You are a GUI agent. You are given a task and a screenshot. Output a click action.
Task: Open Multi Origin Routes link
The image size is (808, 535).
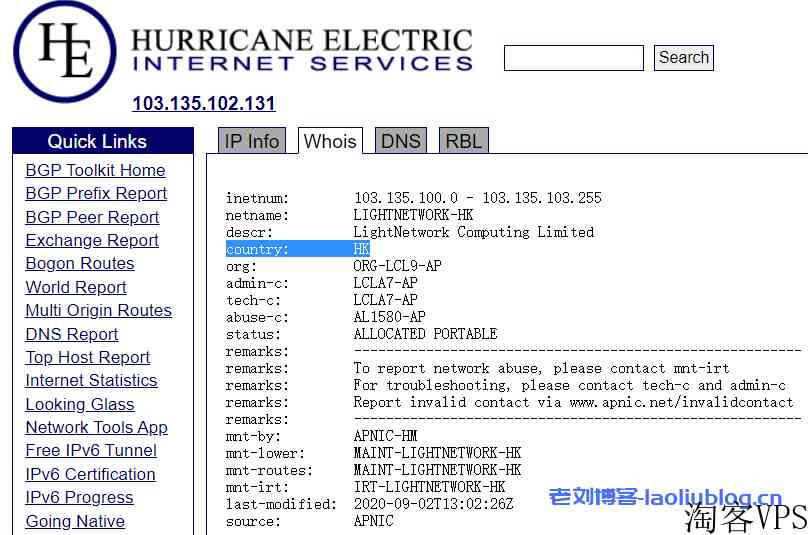point(98,310)
